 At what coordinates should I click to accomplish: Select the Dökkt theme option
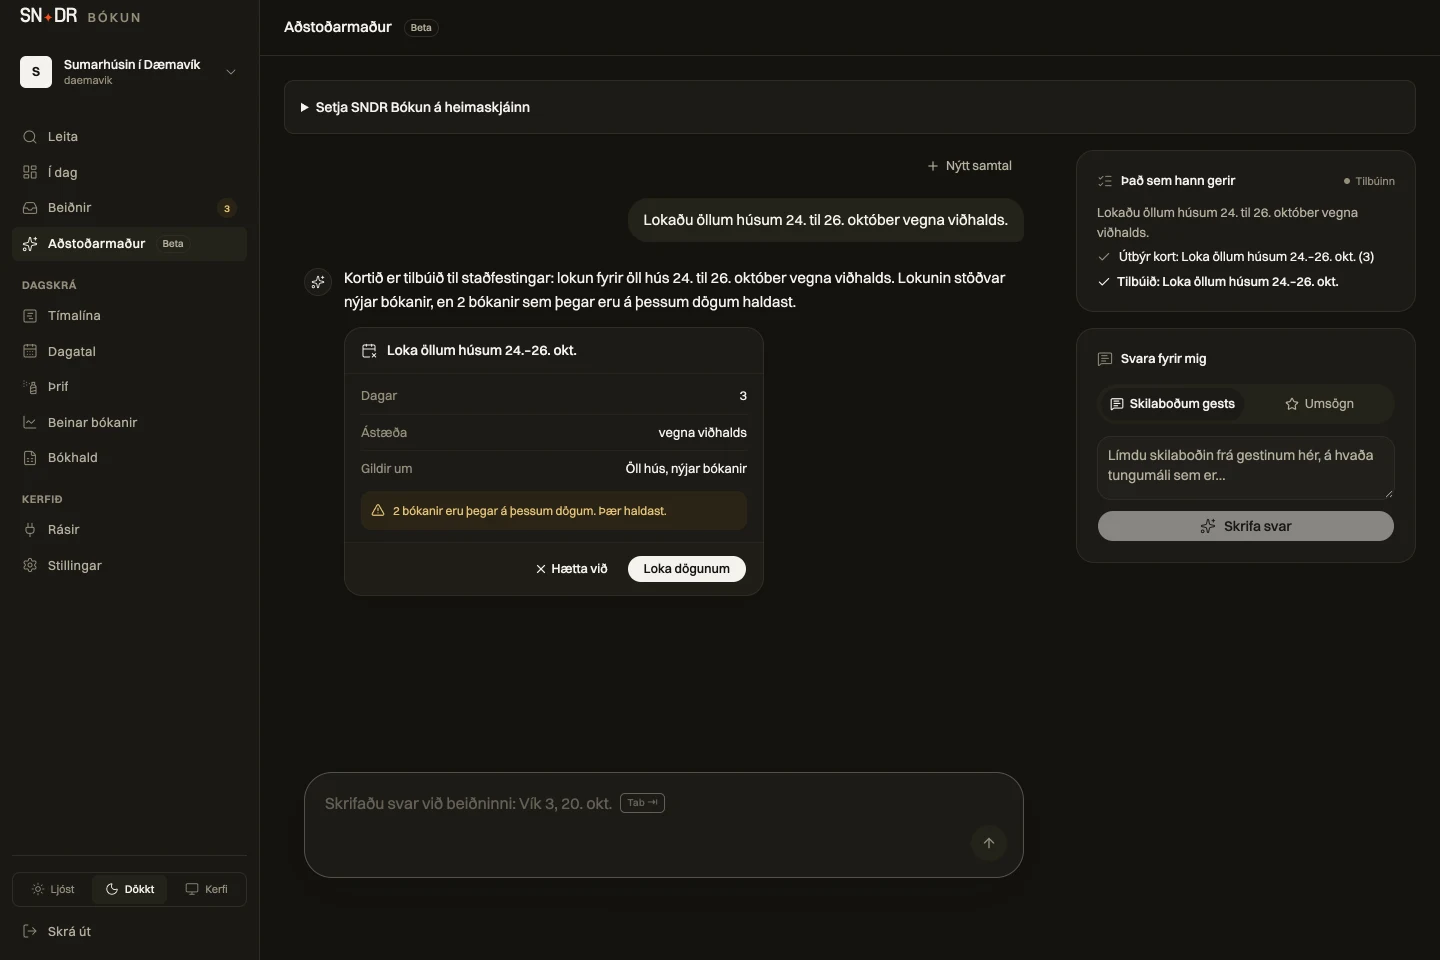[130, 889]
